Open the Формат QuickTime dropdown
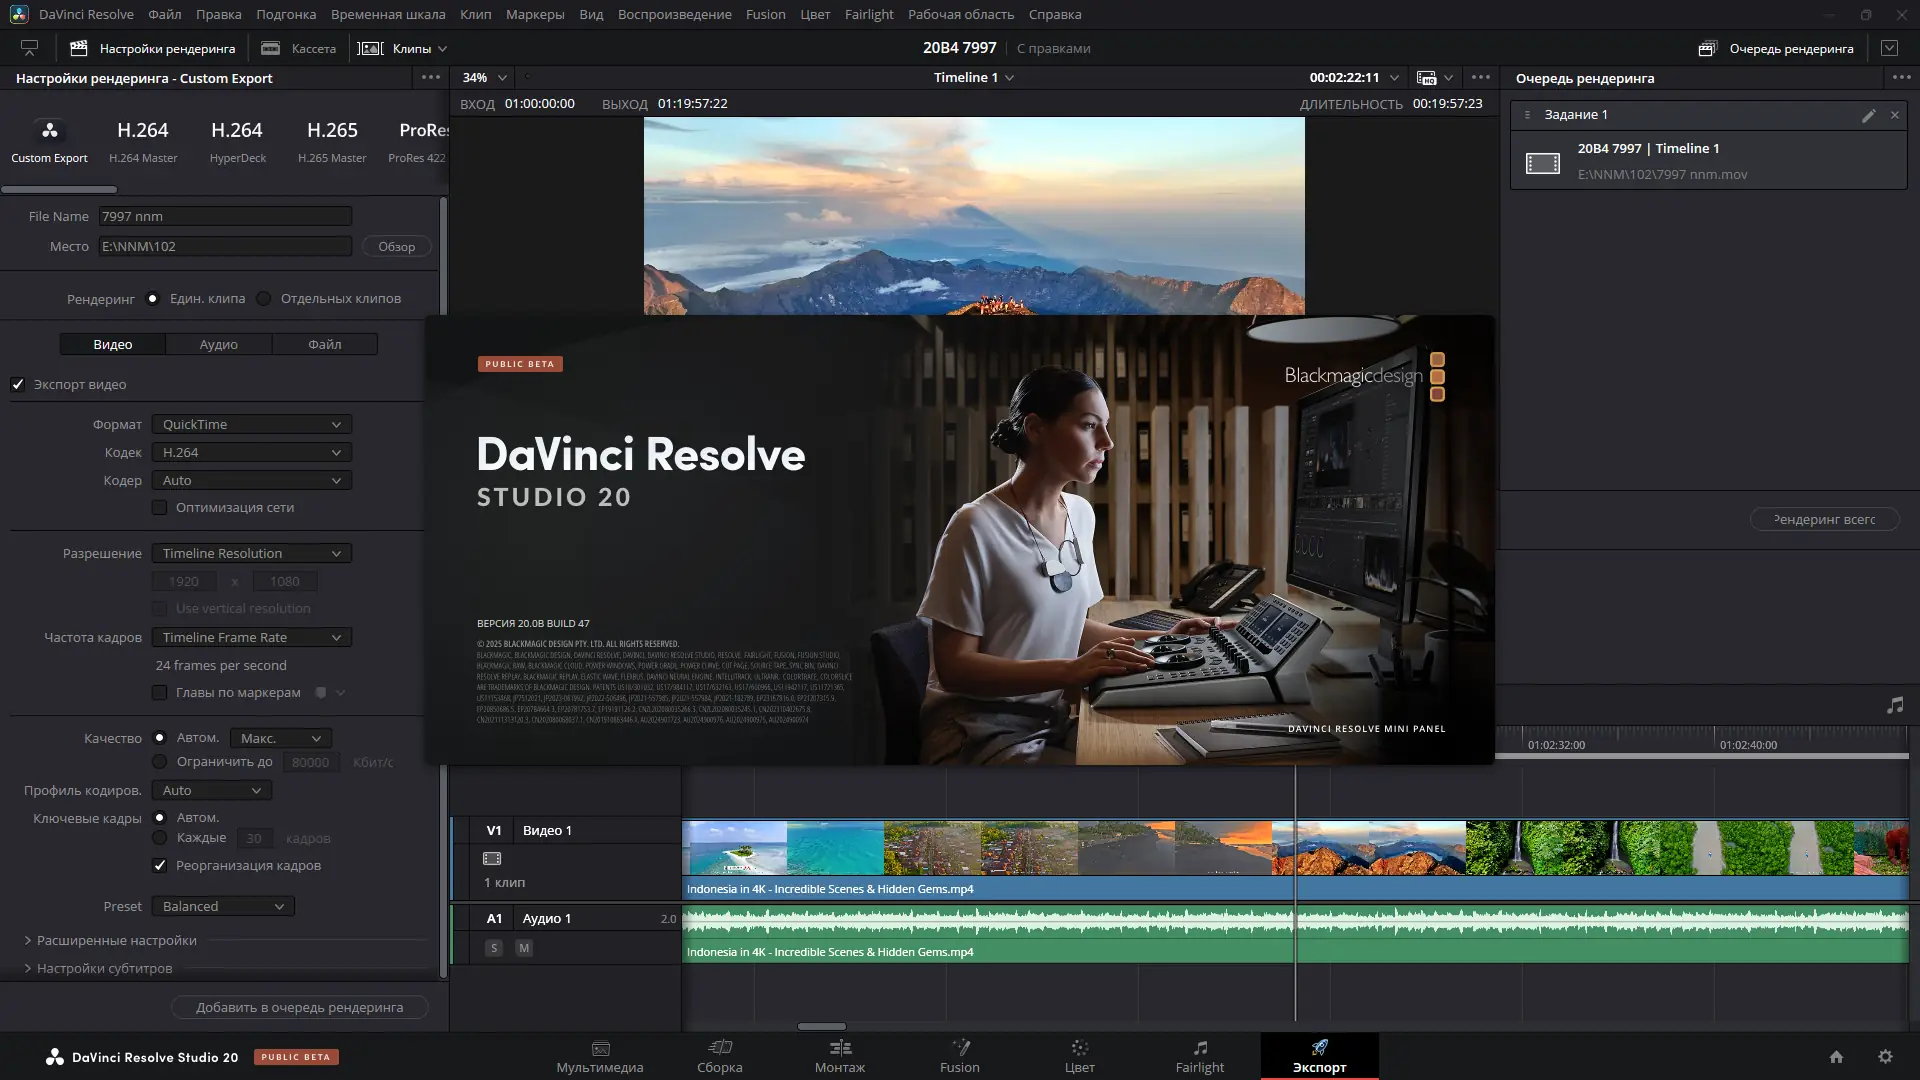The width and height of the screenshot is (1920, 1080). coord(252,425)
